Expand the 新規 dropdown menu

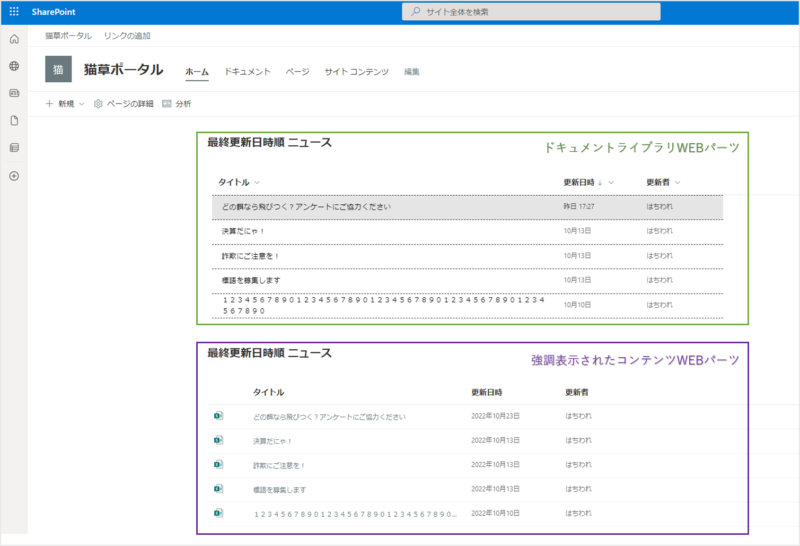click(x=66, y=104)
